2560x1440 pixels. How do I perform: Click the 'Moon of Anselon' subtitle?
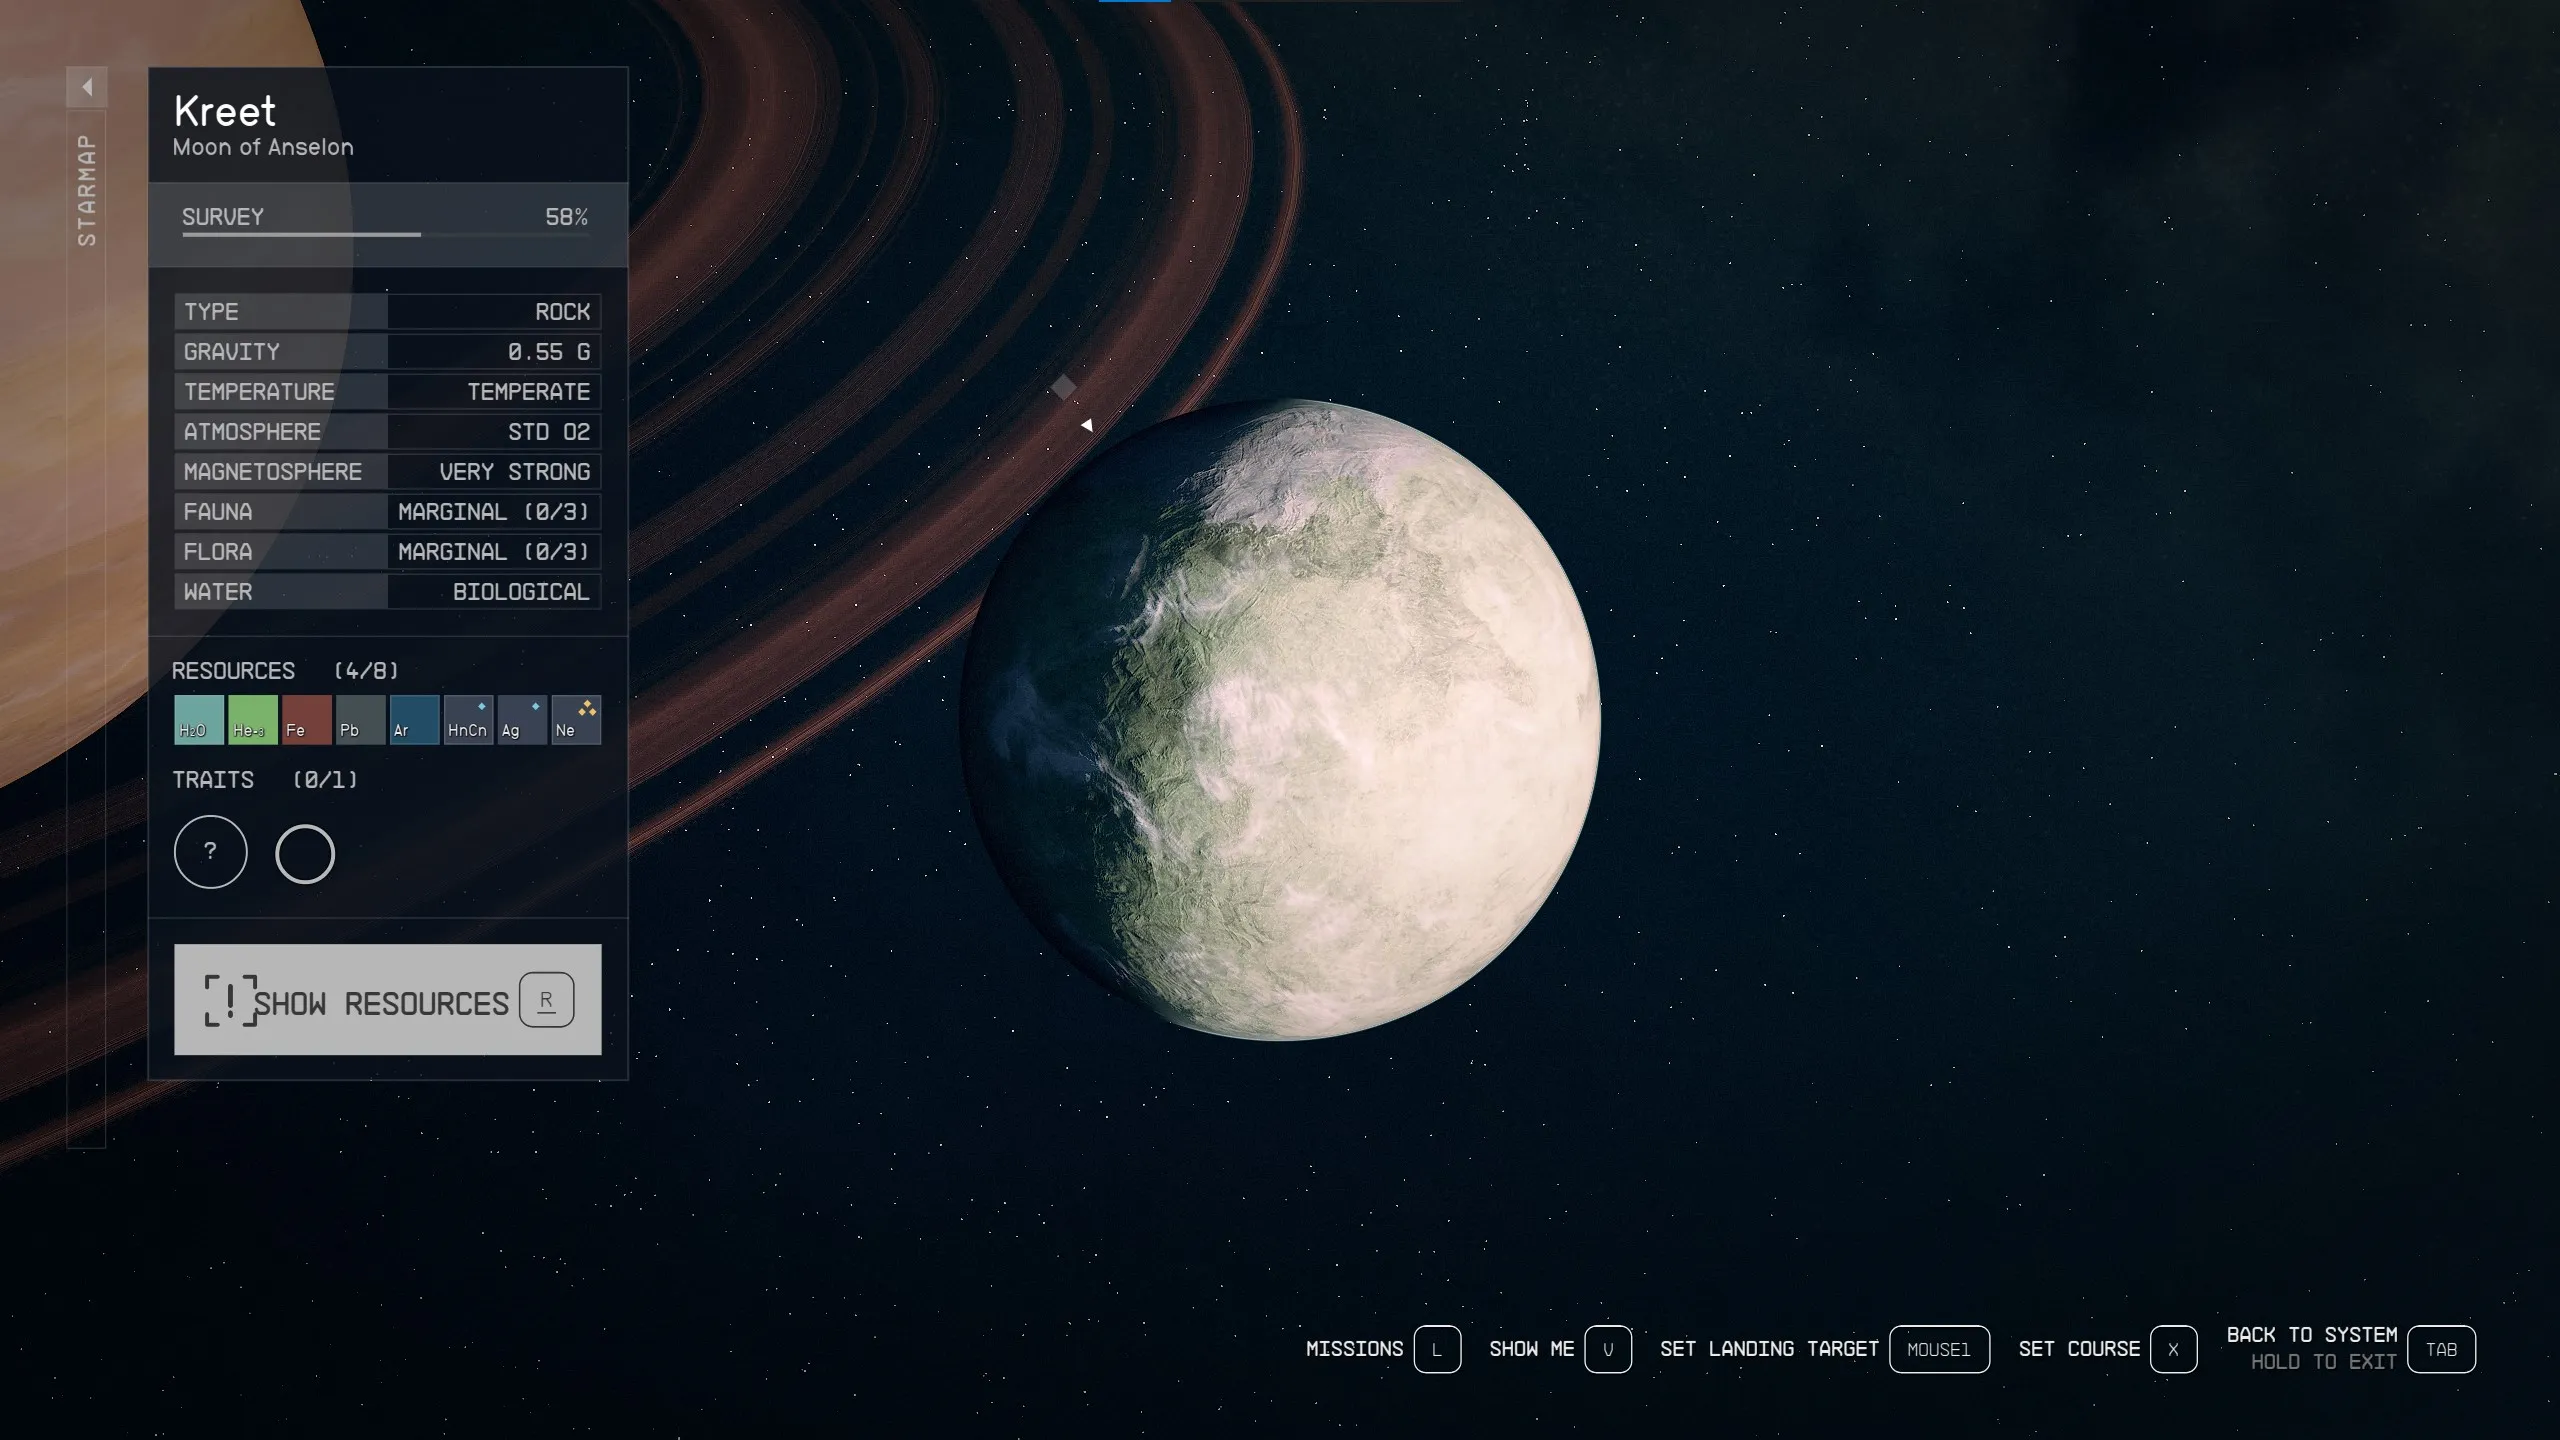tap(263, 147)
